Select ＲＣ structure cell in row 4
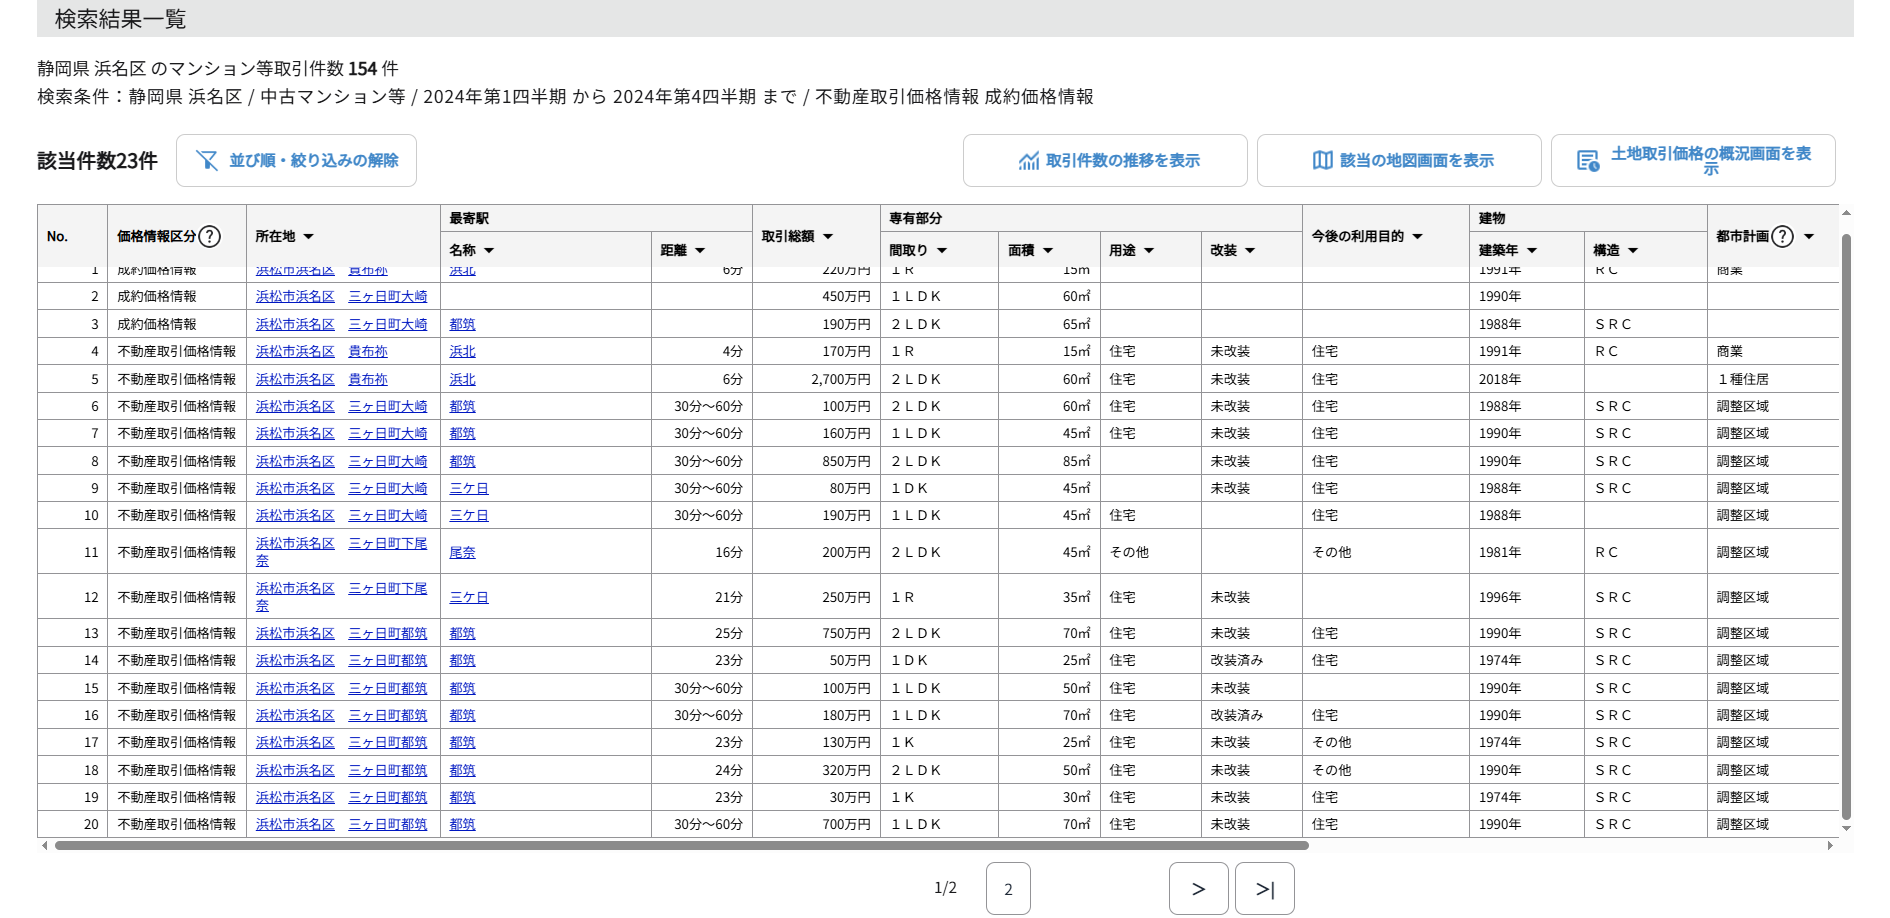The image size is (1890, 918). click(x=1646, y=352)
